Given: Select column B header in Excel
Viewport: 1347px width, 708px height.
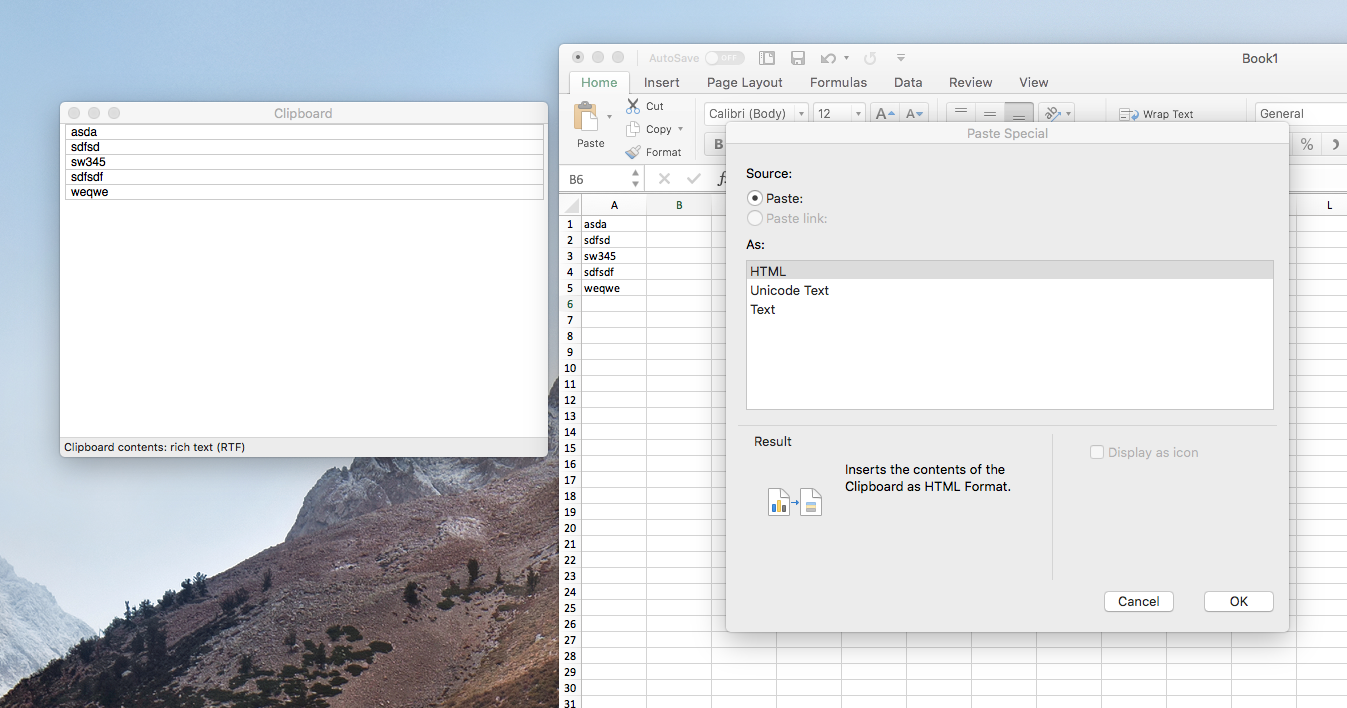Looking at the screenshot, I should tap(679, 205).
